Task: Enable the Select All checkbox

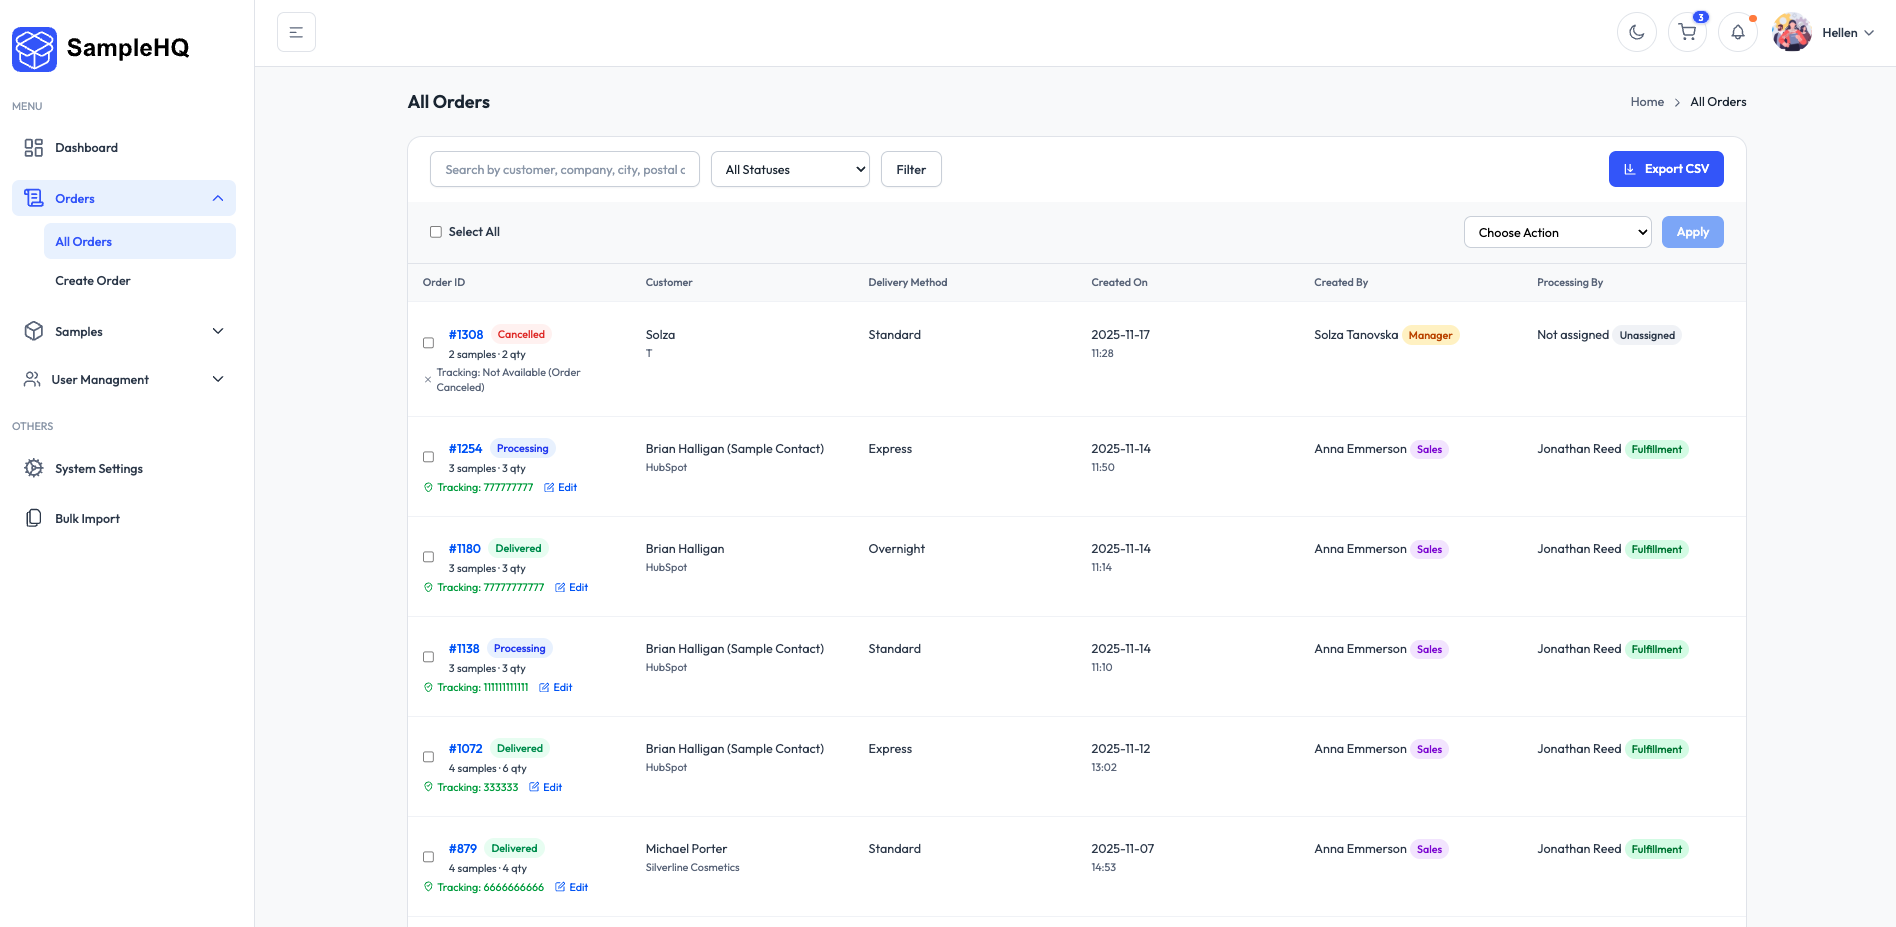Action: (436, 231)
